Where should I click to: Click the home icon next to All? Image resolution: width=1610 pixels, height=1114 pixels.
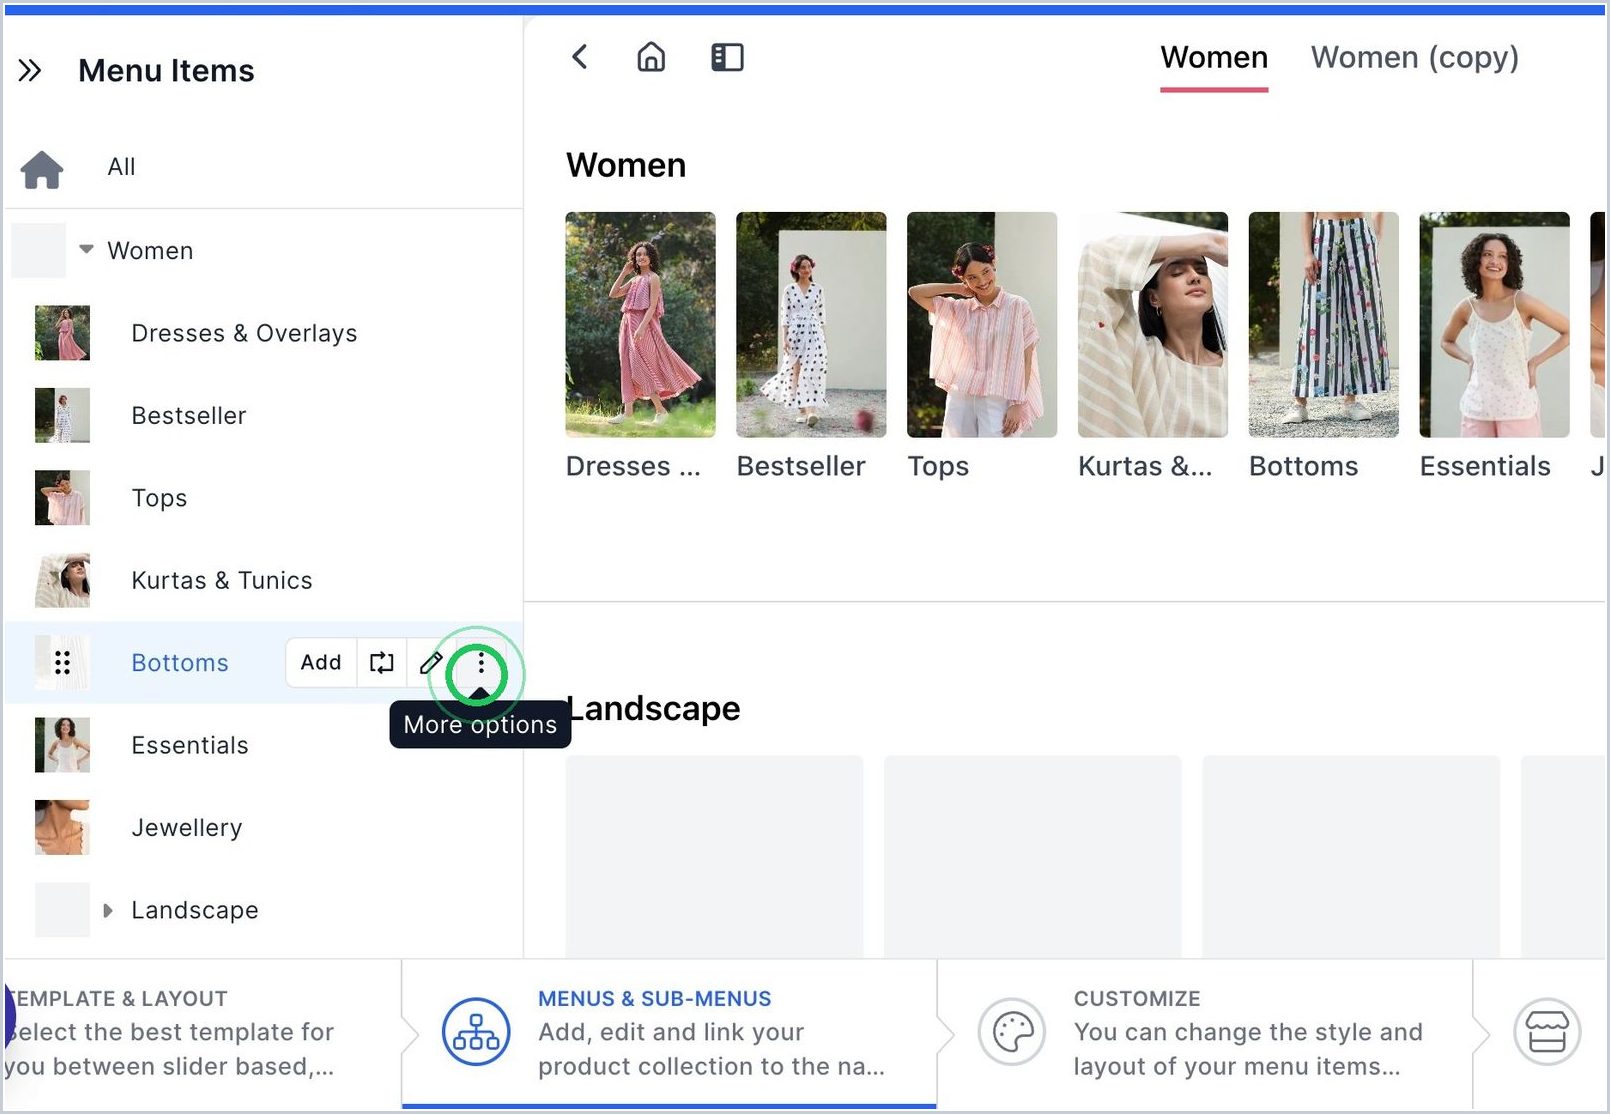point(42,168)
